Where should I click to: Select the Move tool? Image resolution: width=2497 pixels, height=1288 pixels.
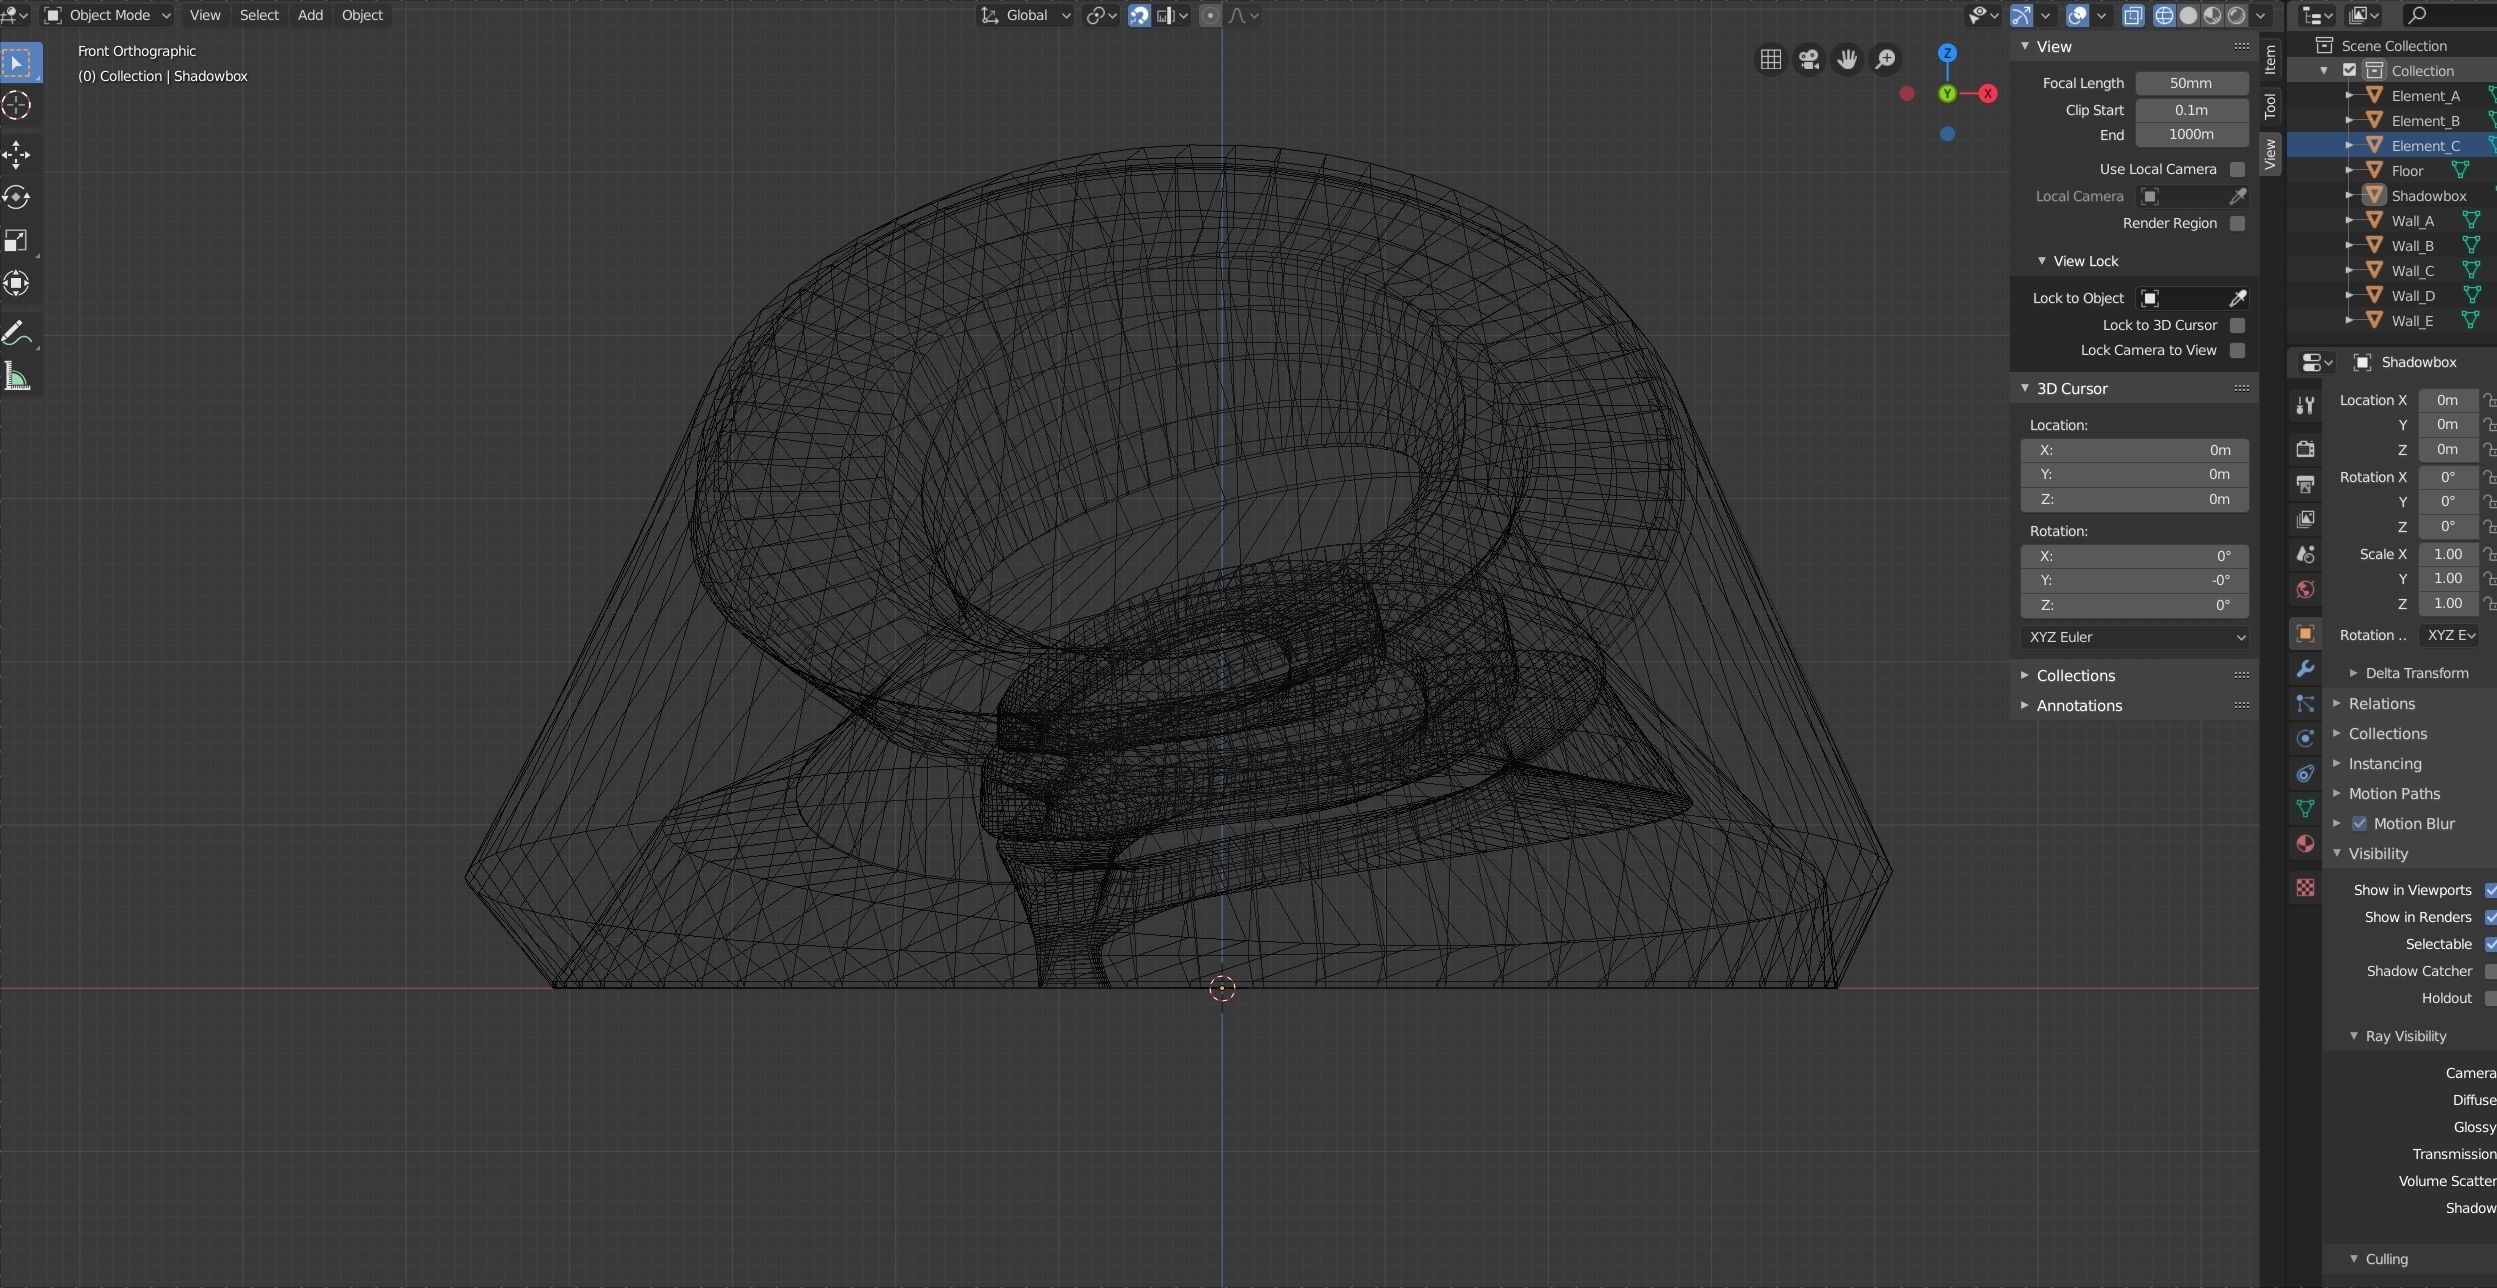point(18,155)
